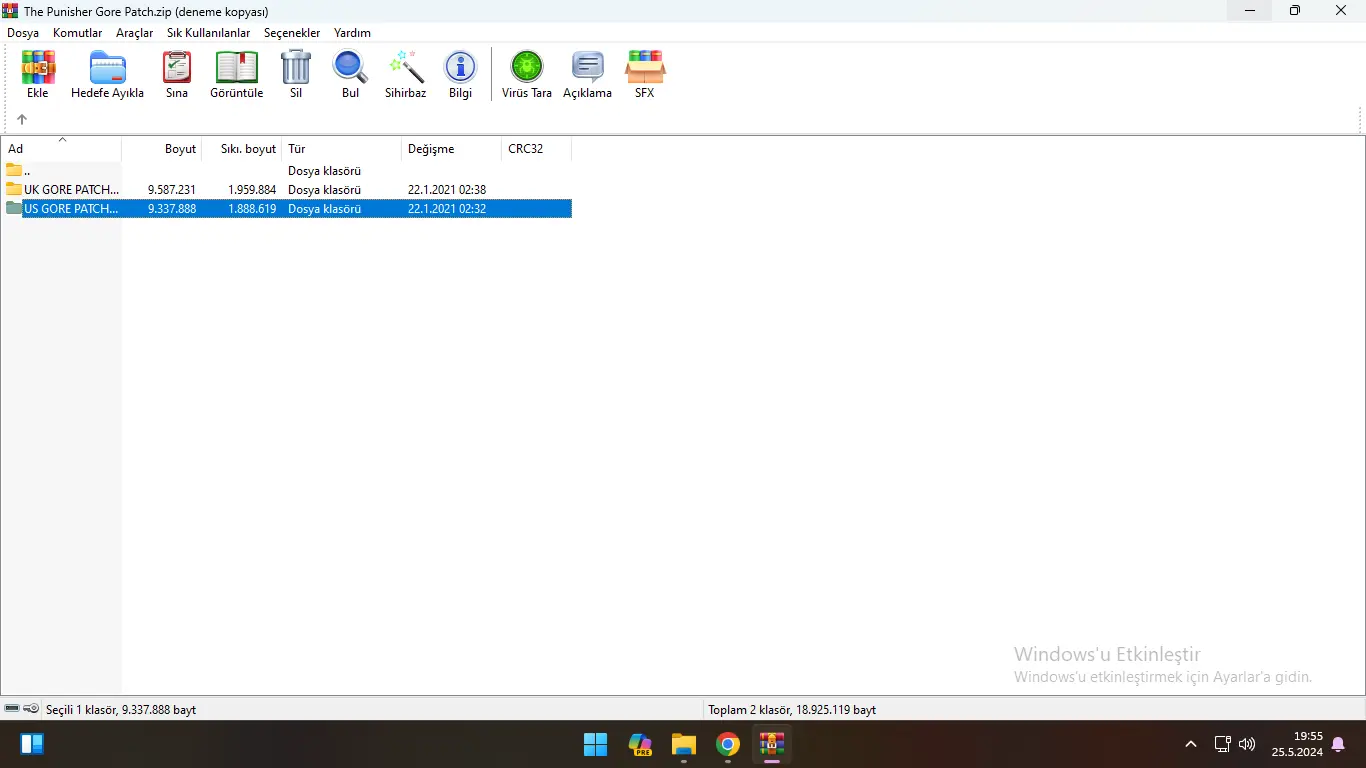The height and width of the screenshot is (768, 1366).
Task: Open the Windows Start button
Action: [595, 744]
